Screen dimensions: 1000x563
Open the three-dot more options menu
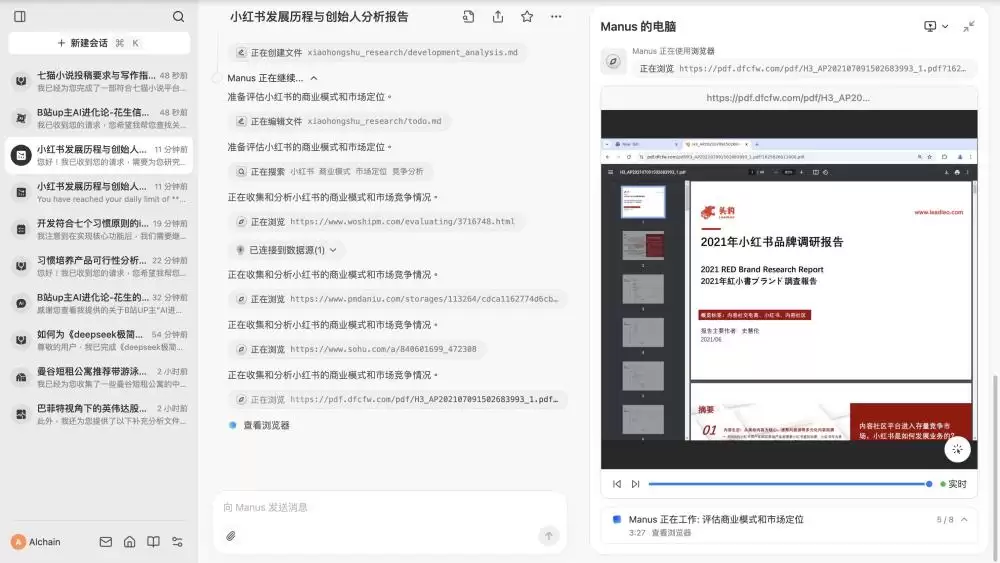tap(556, 17)
